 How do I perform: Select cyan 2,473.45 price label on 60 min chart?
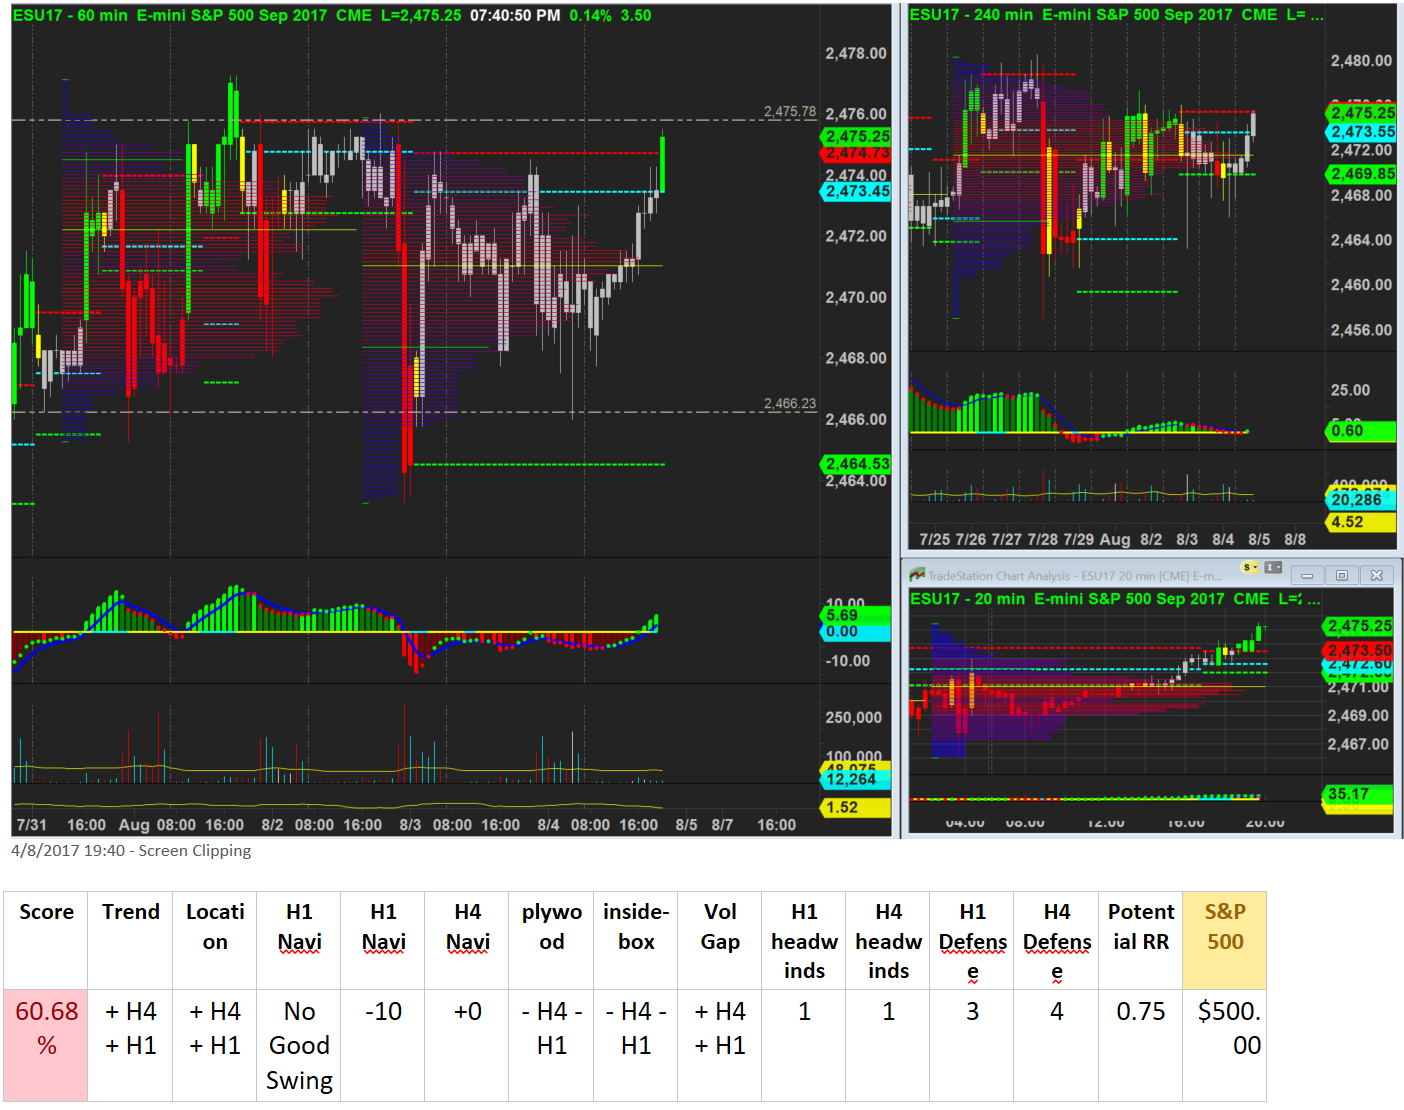click(x=856, y=191)
